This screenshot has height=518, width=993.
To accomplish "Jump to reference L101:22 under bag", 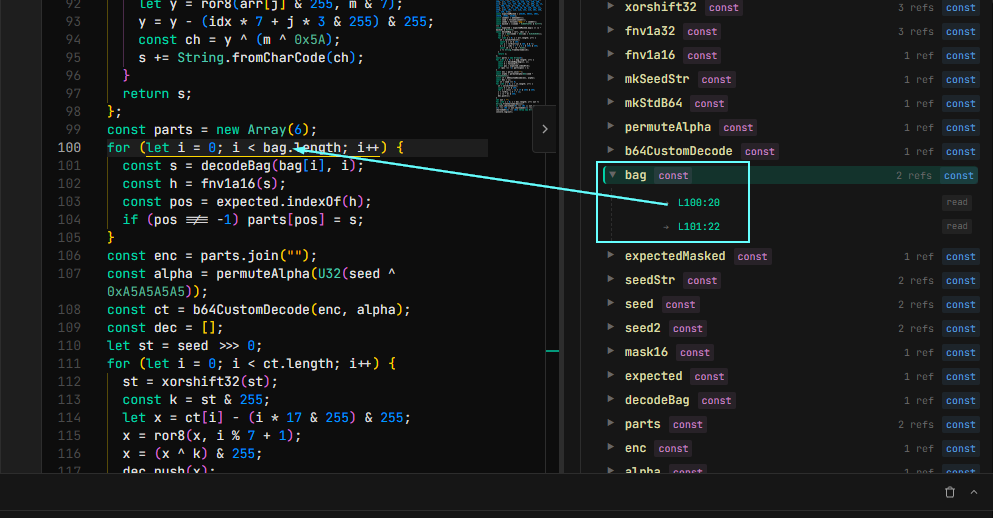I will click(699, 227).
